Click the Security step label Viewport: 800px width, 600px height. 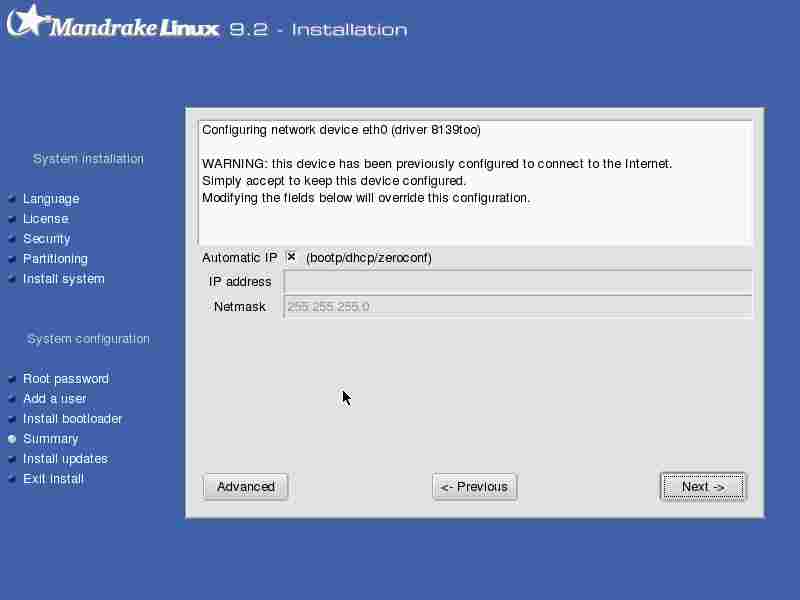47,239
